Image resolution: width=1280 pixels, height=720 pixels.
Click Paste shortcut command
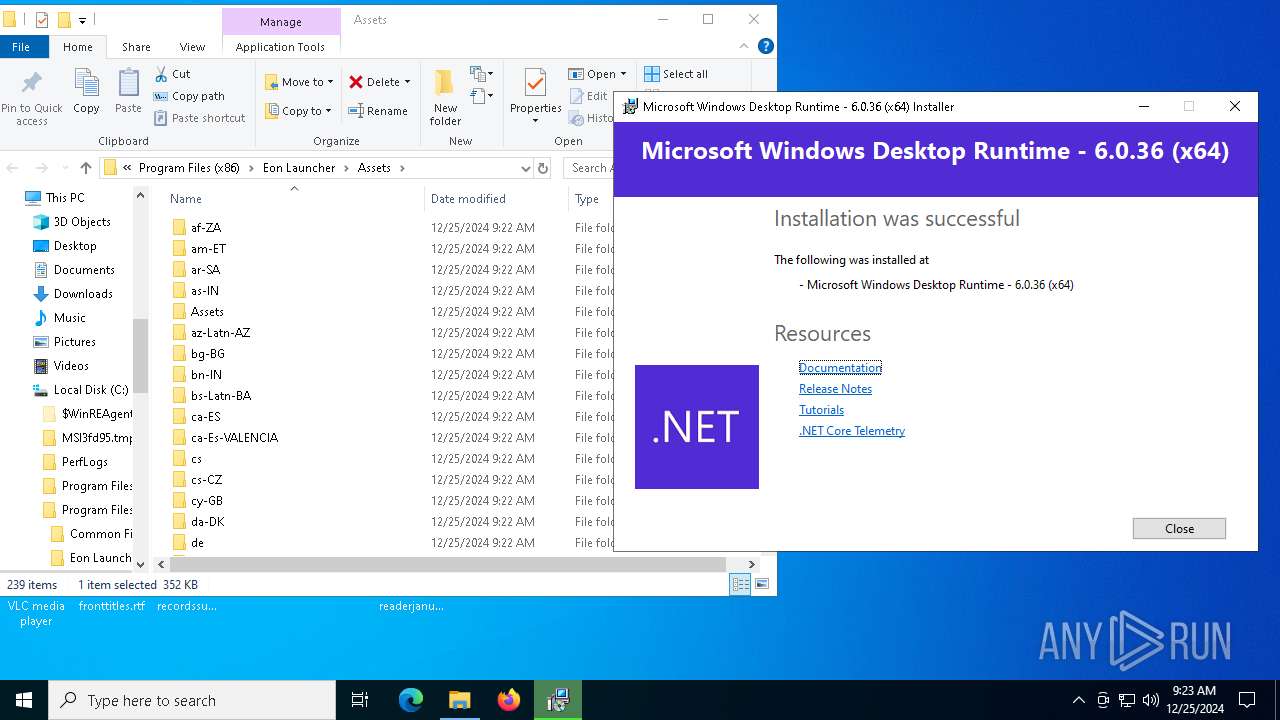[199, 118]
